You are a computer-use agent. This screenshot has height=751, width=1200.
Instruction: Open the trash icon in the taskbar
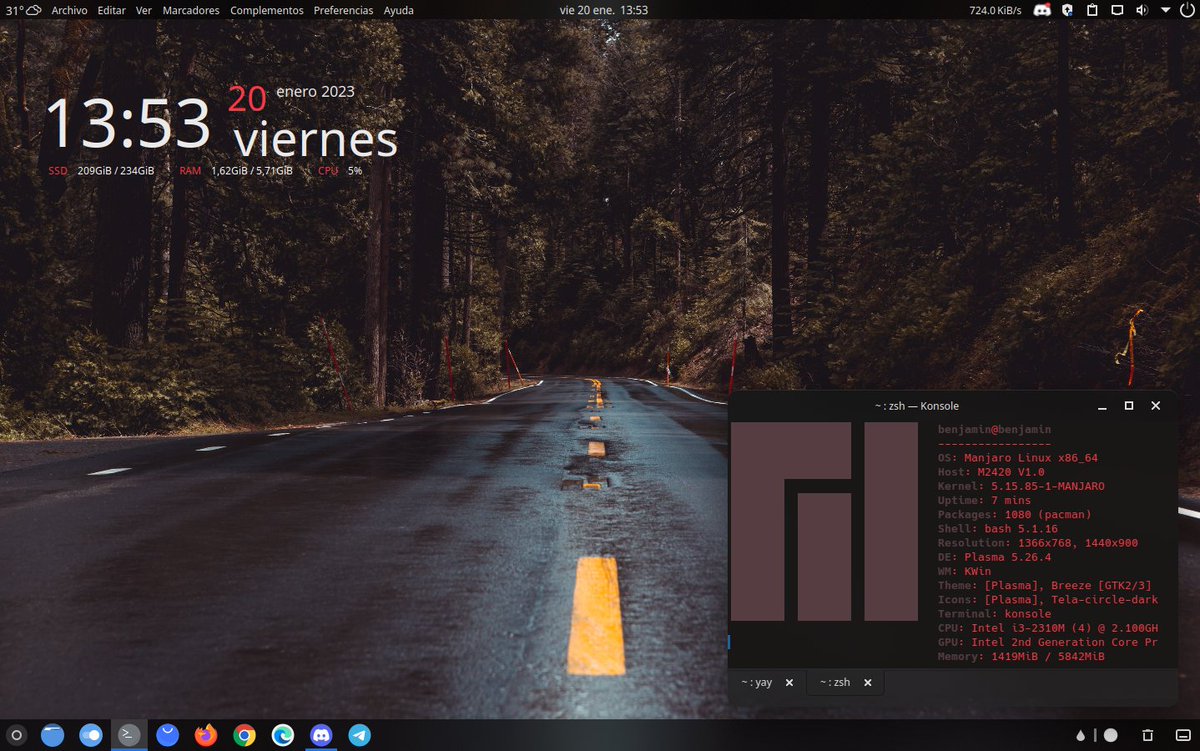[x=1147, y=735]
